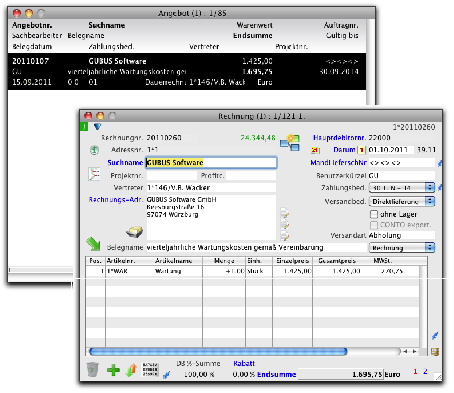
Task: Open the Zahlungsbed. dropdown
Action: pyautogui.click(x=402, y=188)
